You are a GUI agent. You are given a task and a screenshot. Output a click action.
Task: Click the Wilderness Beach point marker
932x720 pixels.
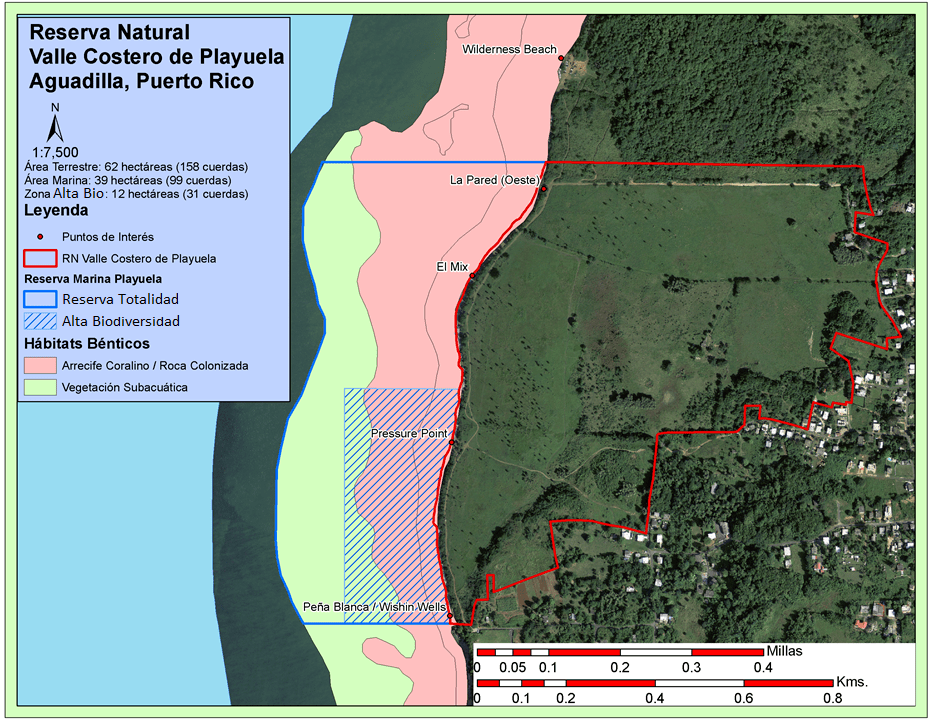click(561, 58)
